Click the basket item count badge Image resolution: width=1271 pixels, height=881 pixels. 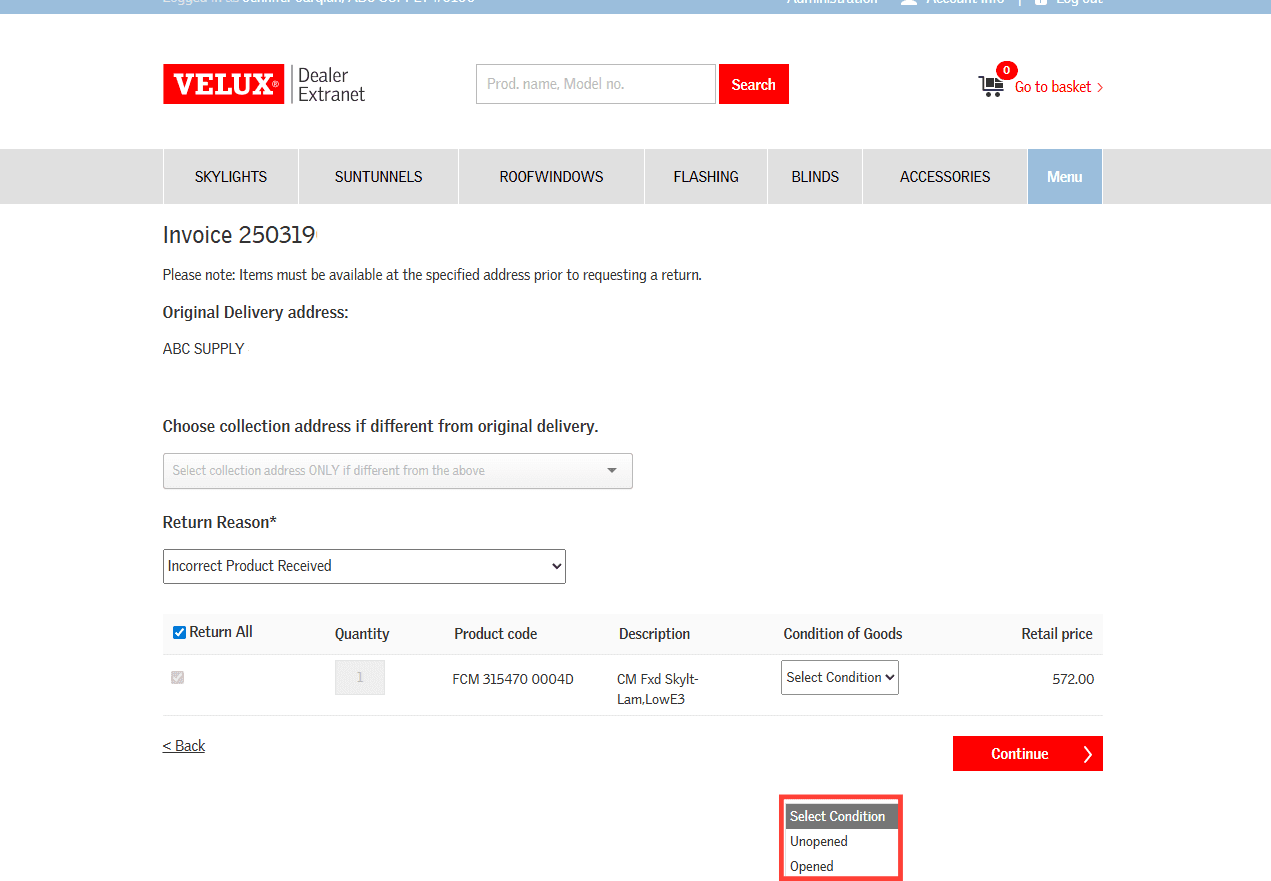(x=1006, y=70)
